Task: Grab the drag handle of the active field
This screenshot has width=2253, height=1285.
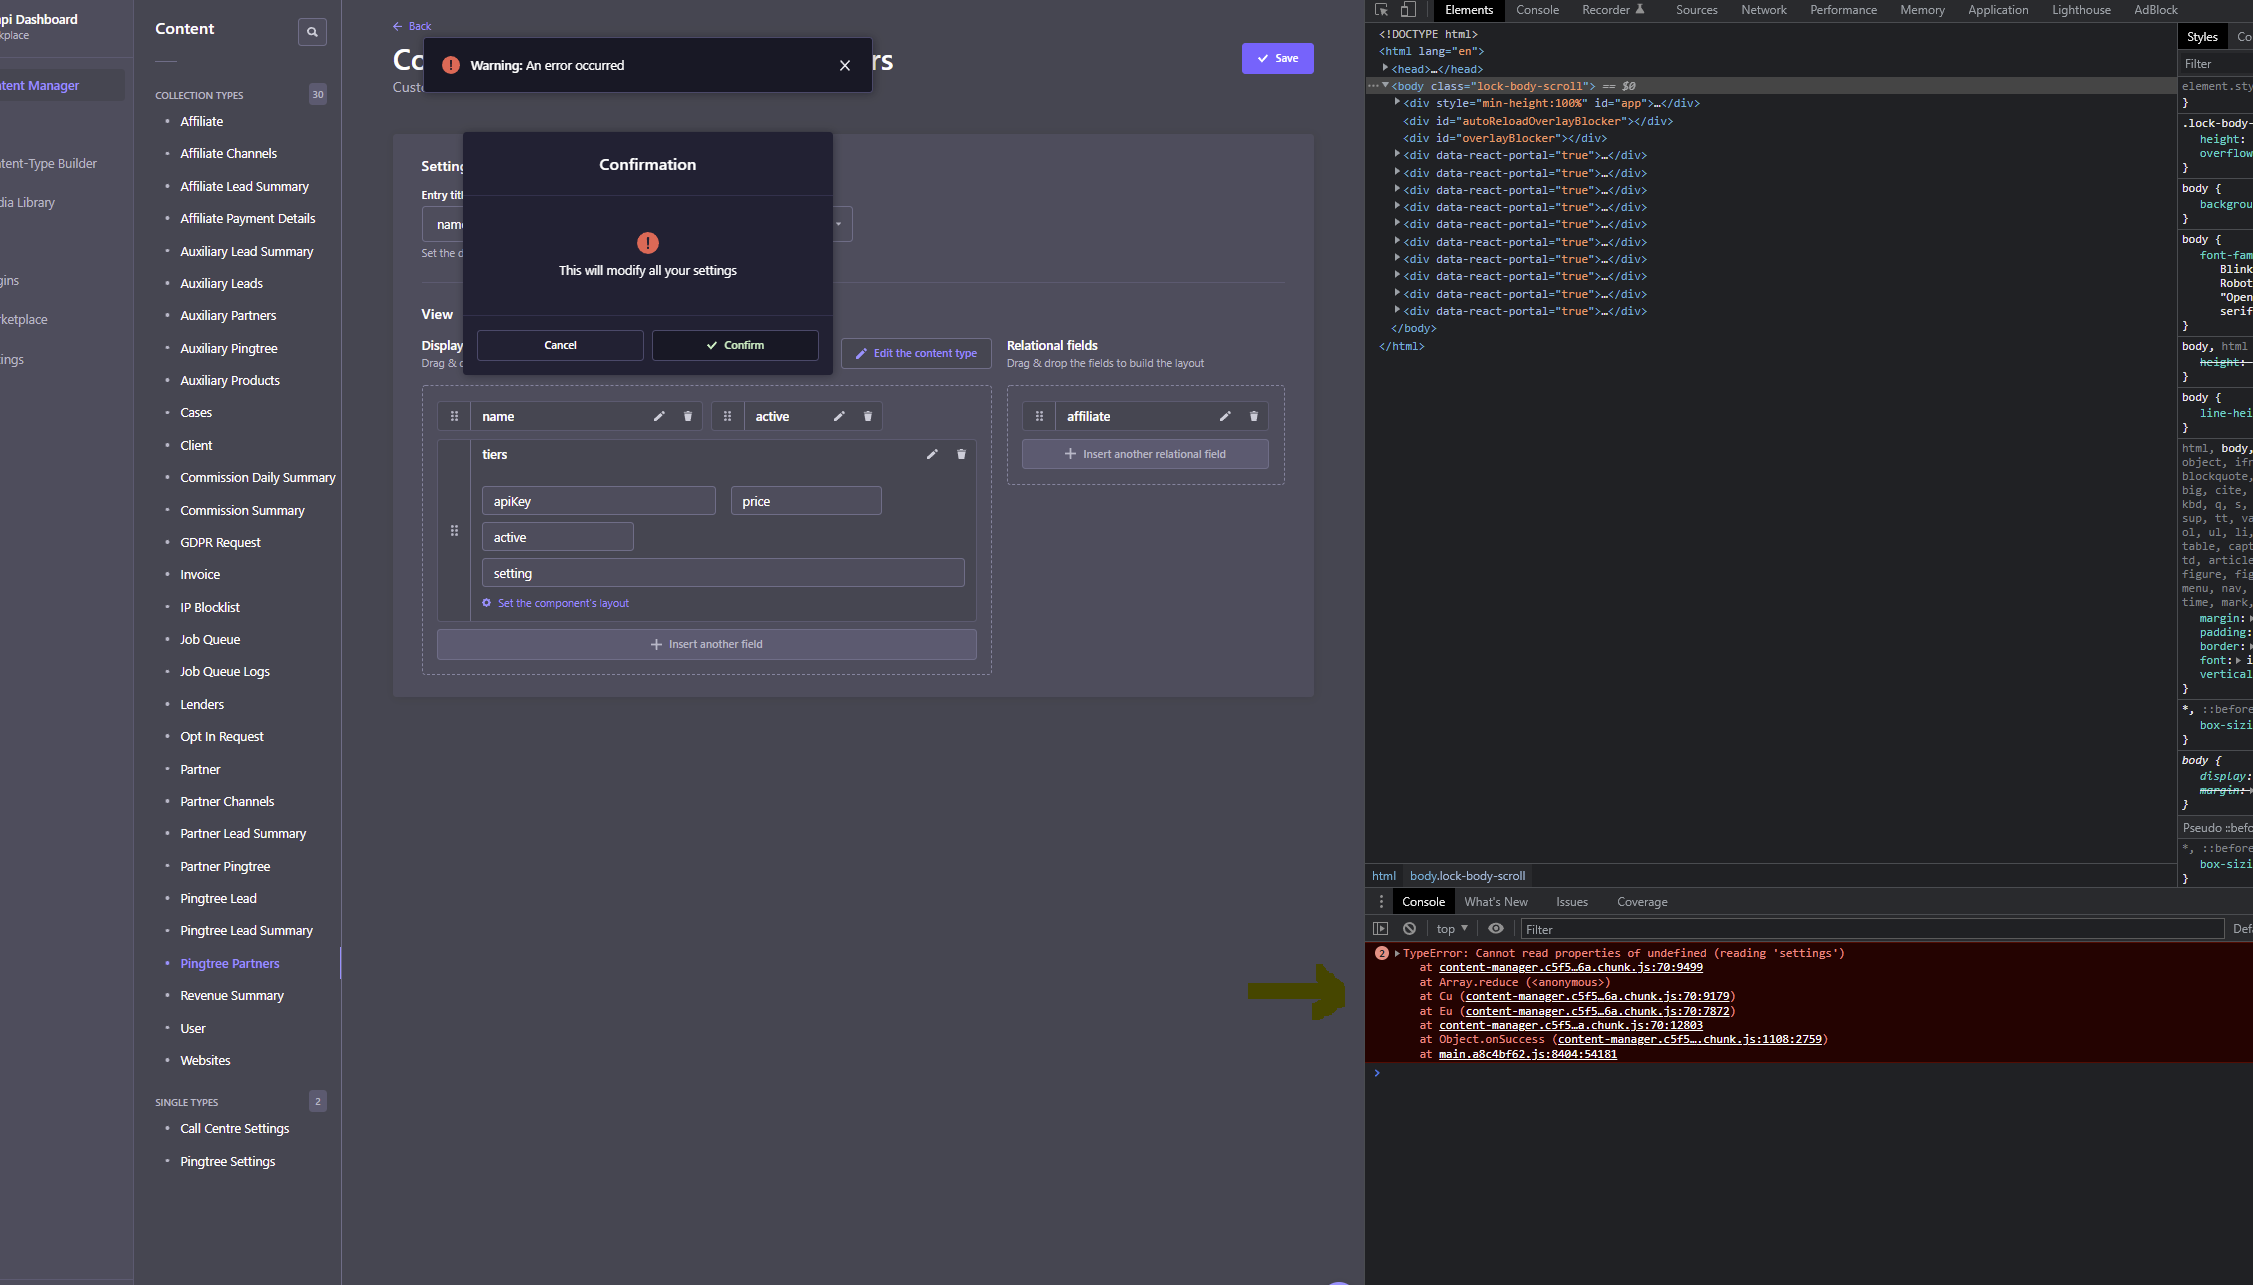Action: tap(728, 417)
